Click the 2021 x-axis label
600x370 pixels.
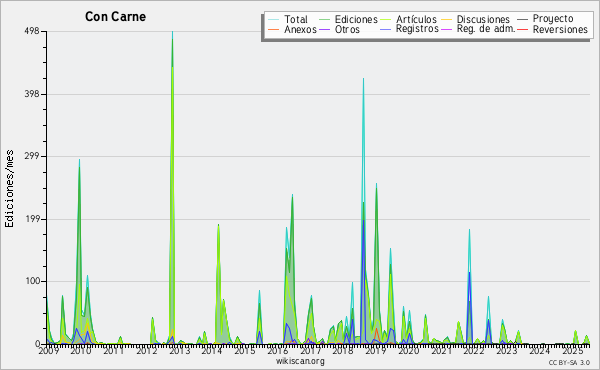[442, 351]
